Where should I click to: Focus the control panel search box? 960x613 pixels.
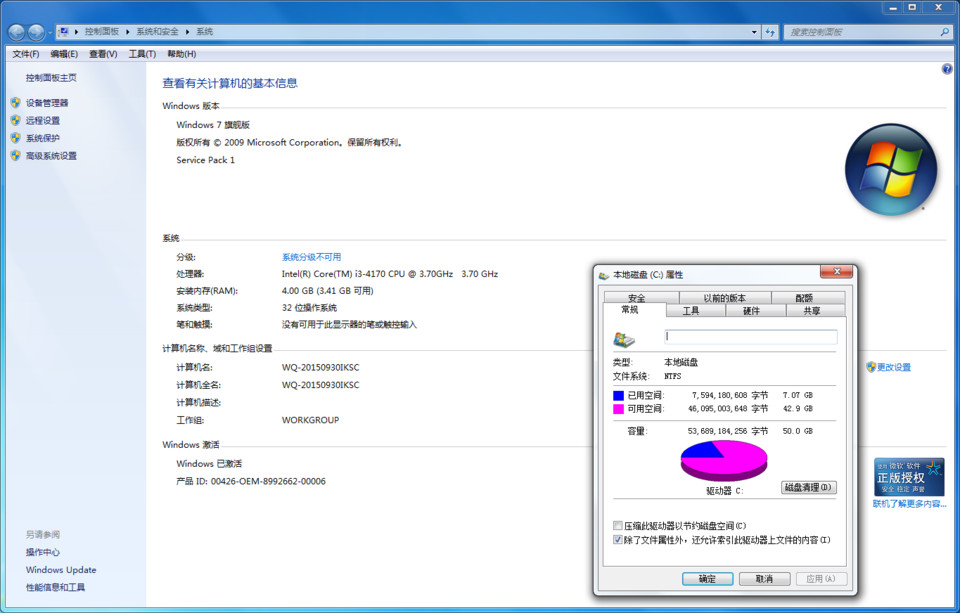coord(862,32)
